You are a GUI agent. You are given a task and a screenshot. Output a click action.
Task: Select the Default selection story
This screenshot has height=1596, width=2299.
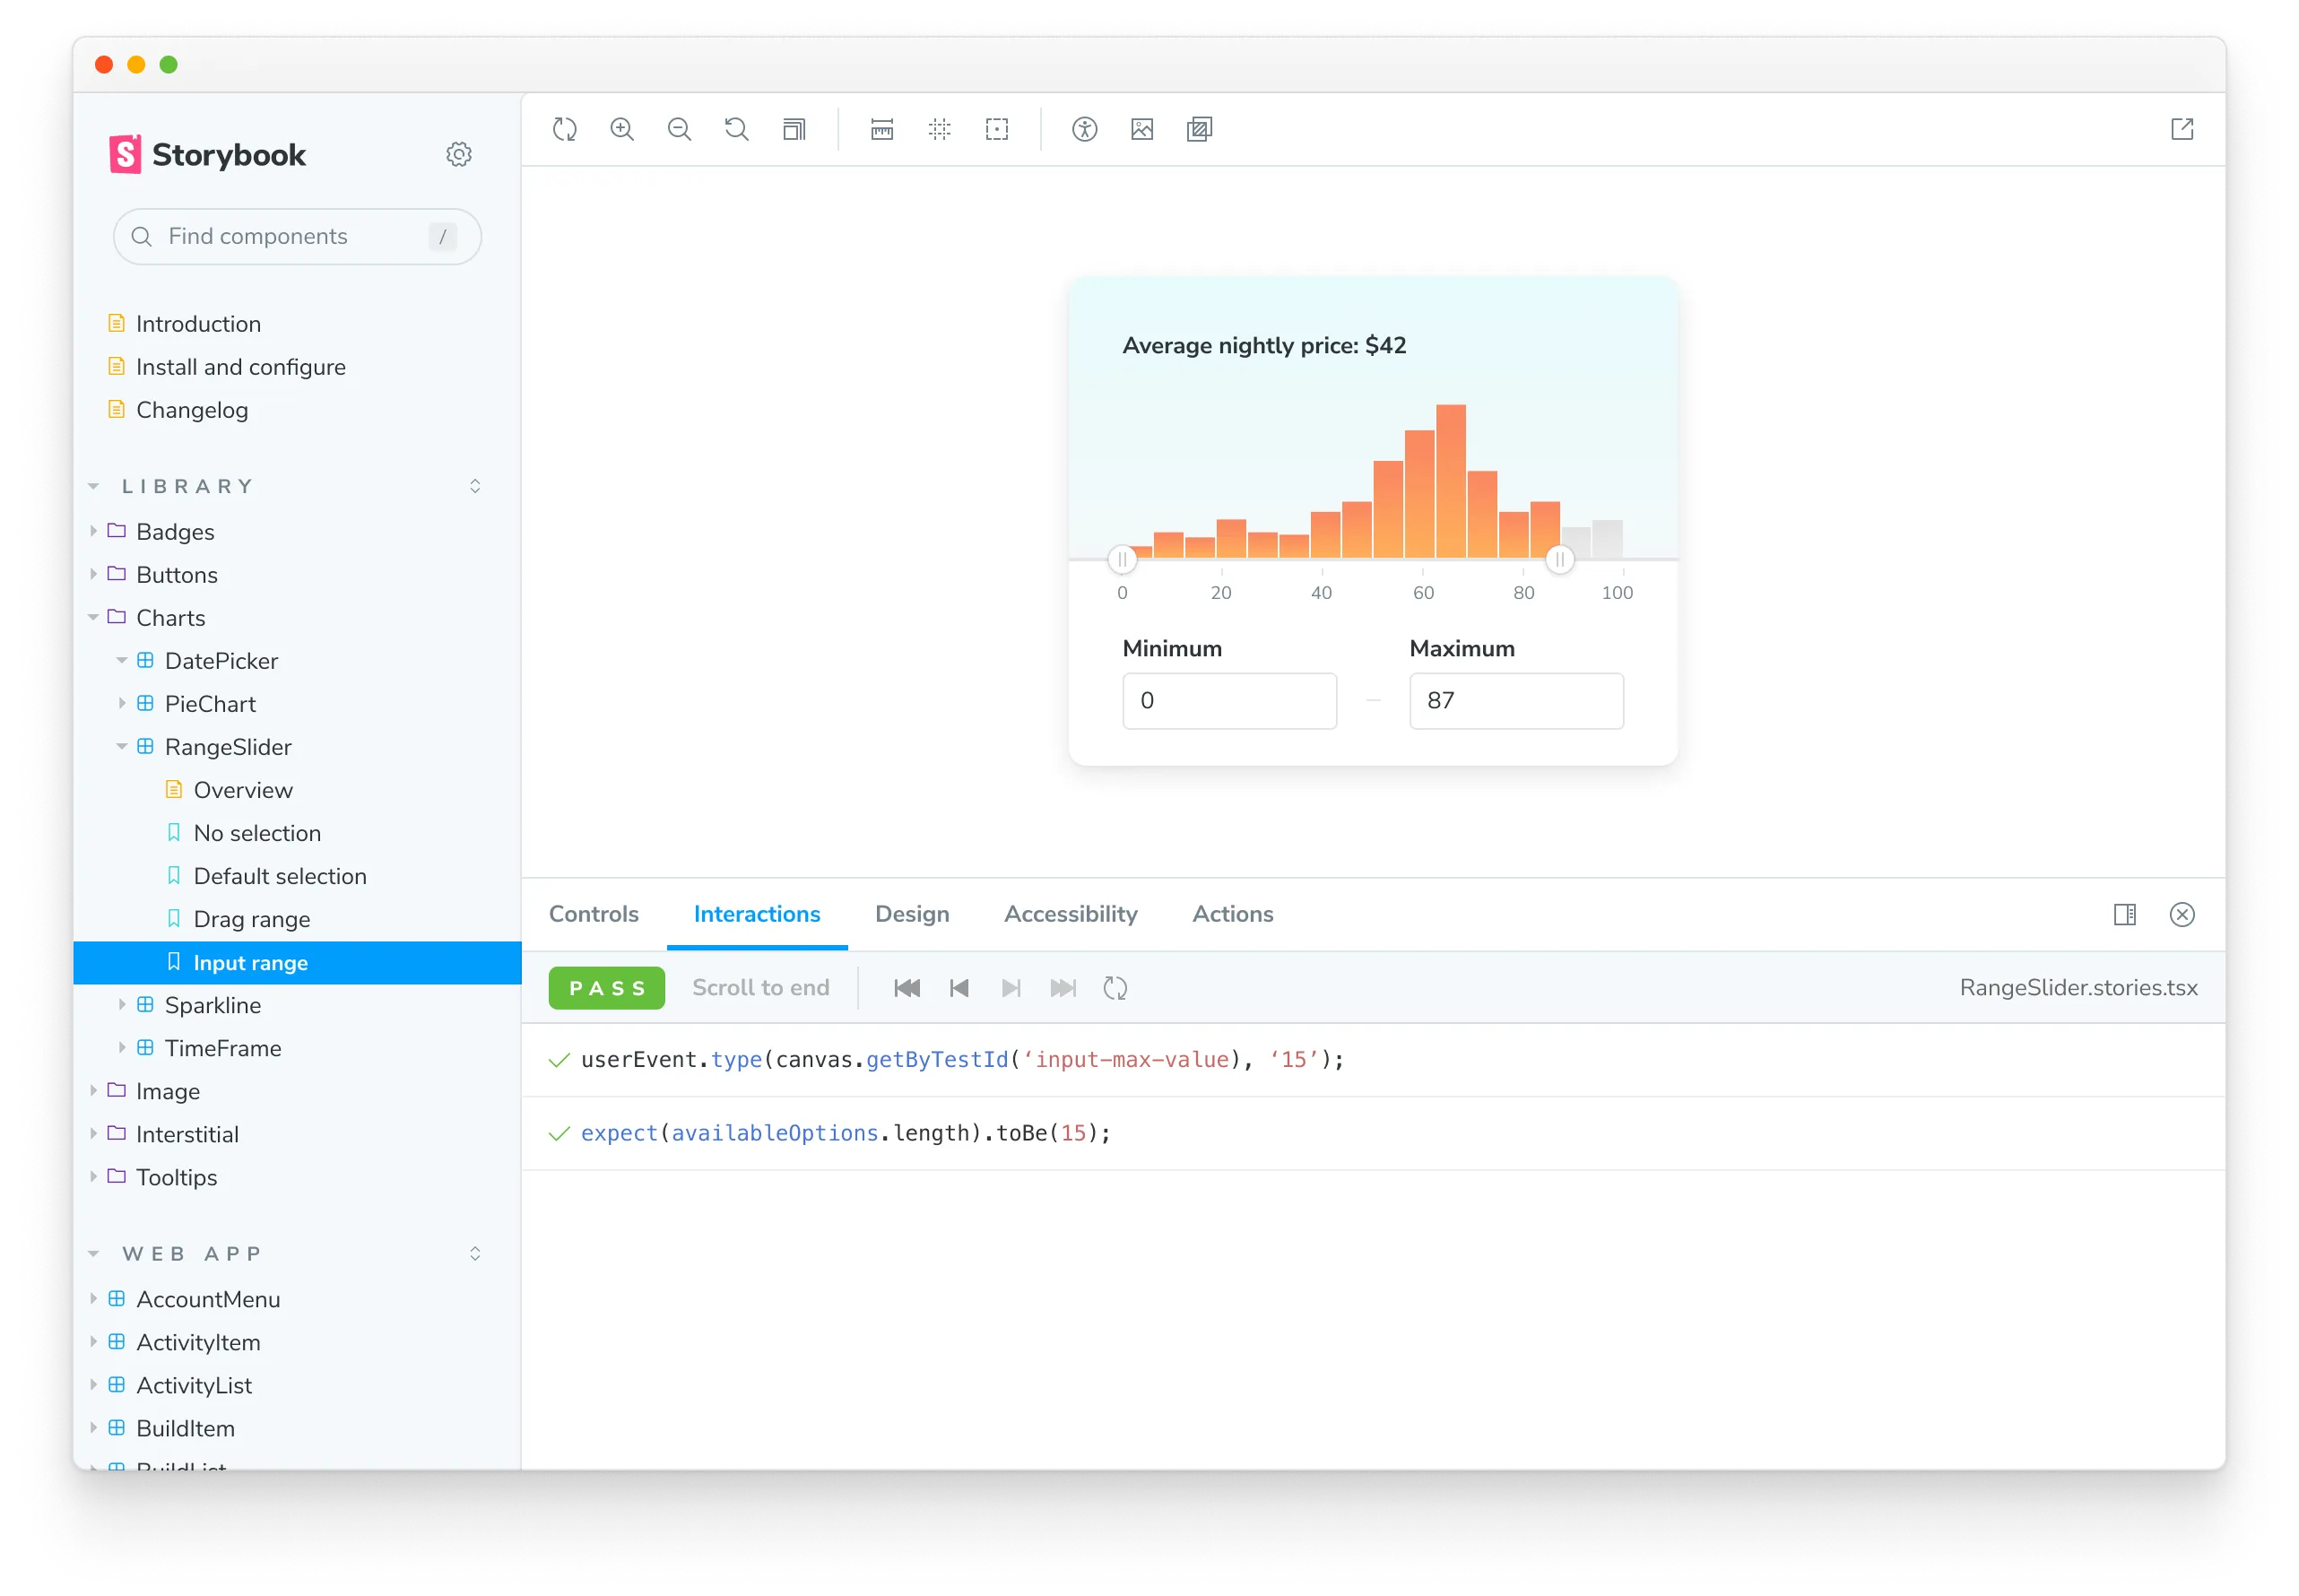(x=280, y=876)
